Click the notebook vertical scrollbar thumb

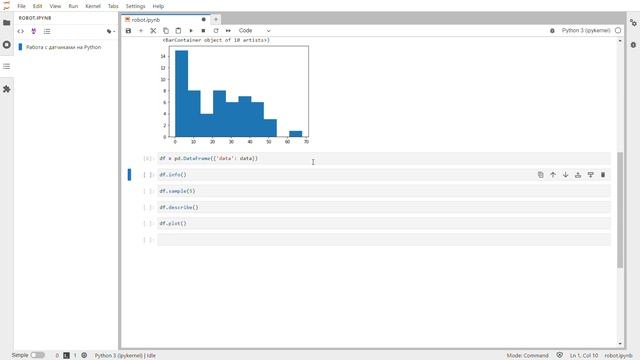tap(620, 210)
